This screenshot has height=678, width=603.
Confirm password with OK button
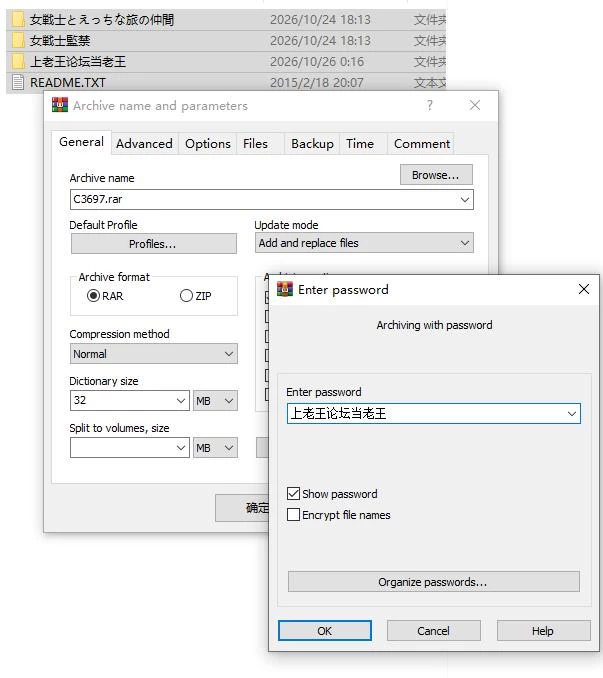click(x=325, y=631)
